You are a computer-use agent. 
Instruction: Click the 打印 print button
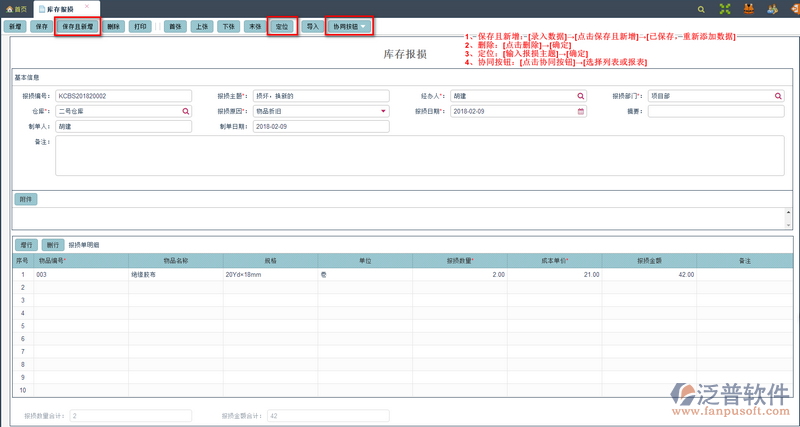141,26
